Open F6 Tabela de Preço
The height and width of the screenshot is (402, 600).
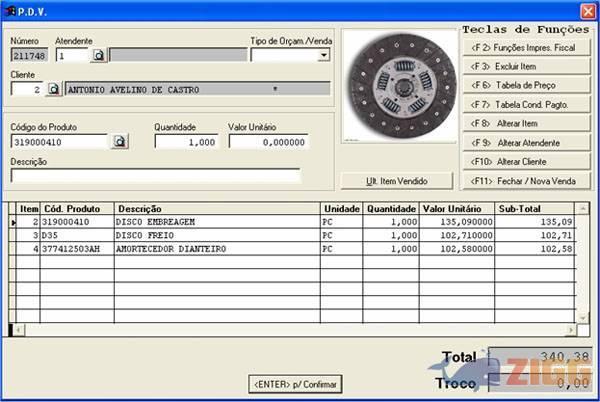(525, 85)
